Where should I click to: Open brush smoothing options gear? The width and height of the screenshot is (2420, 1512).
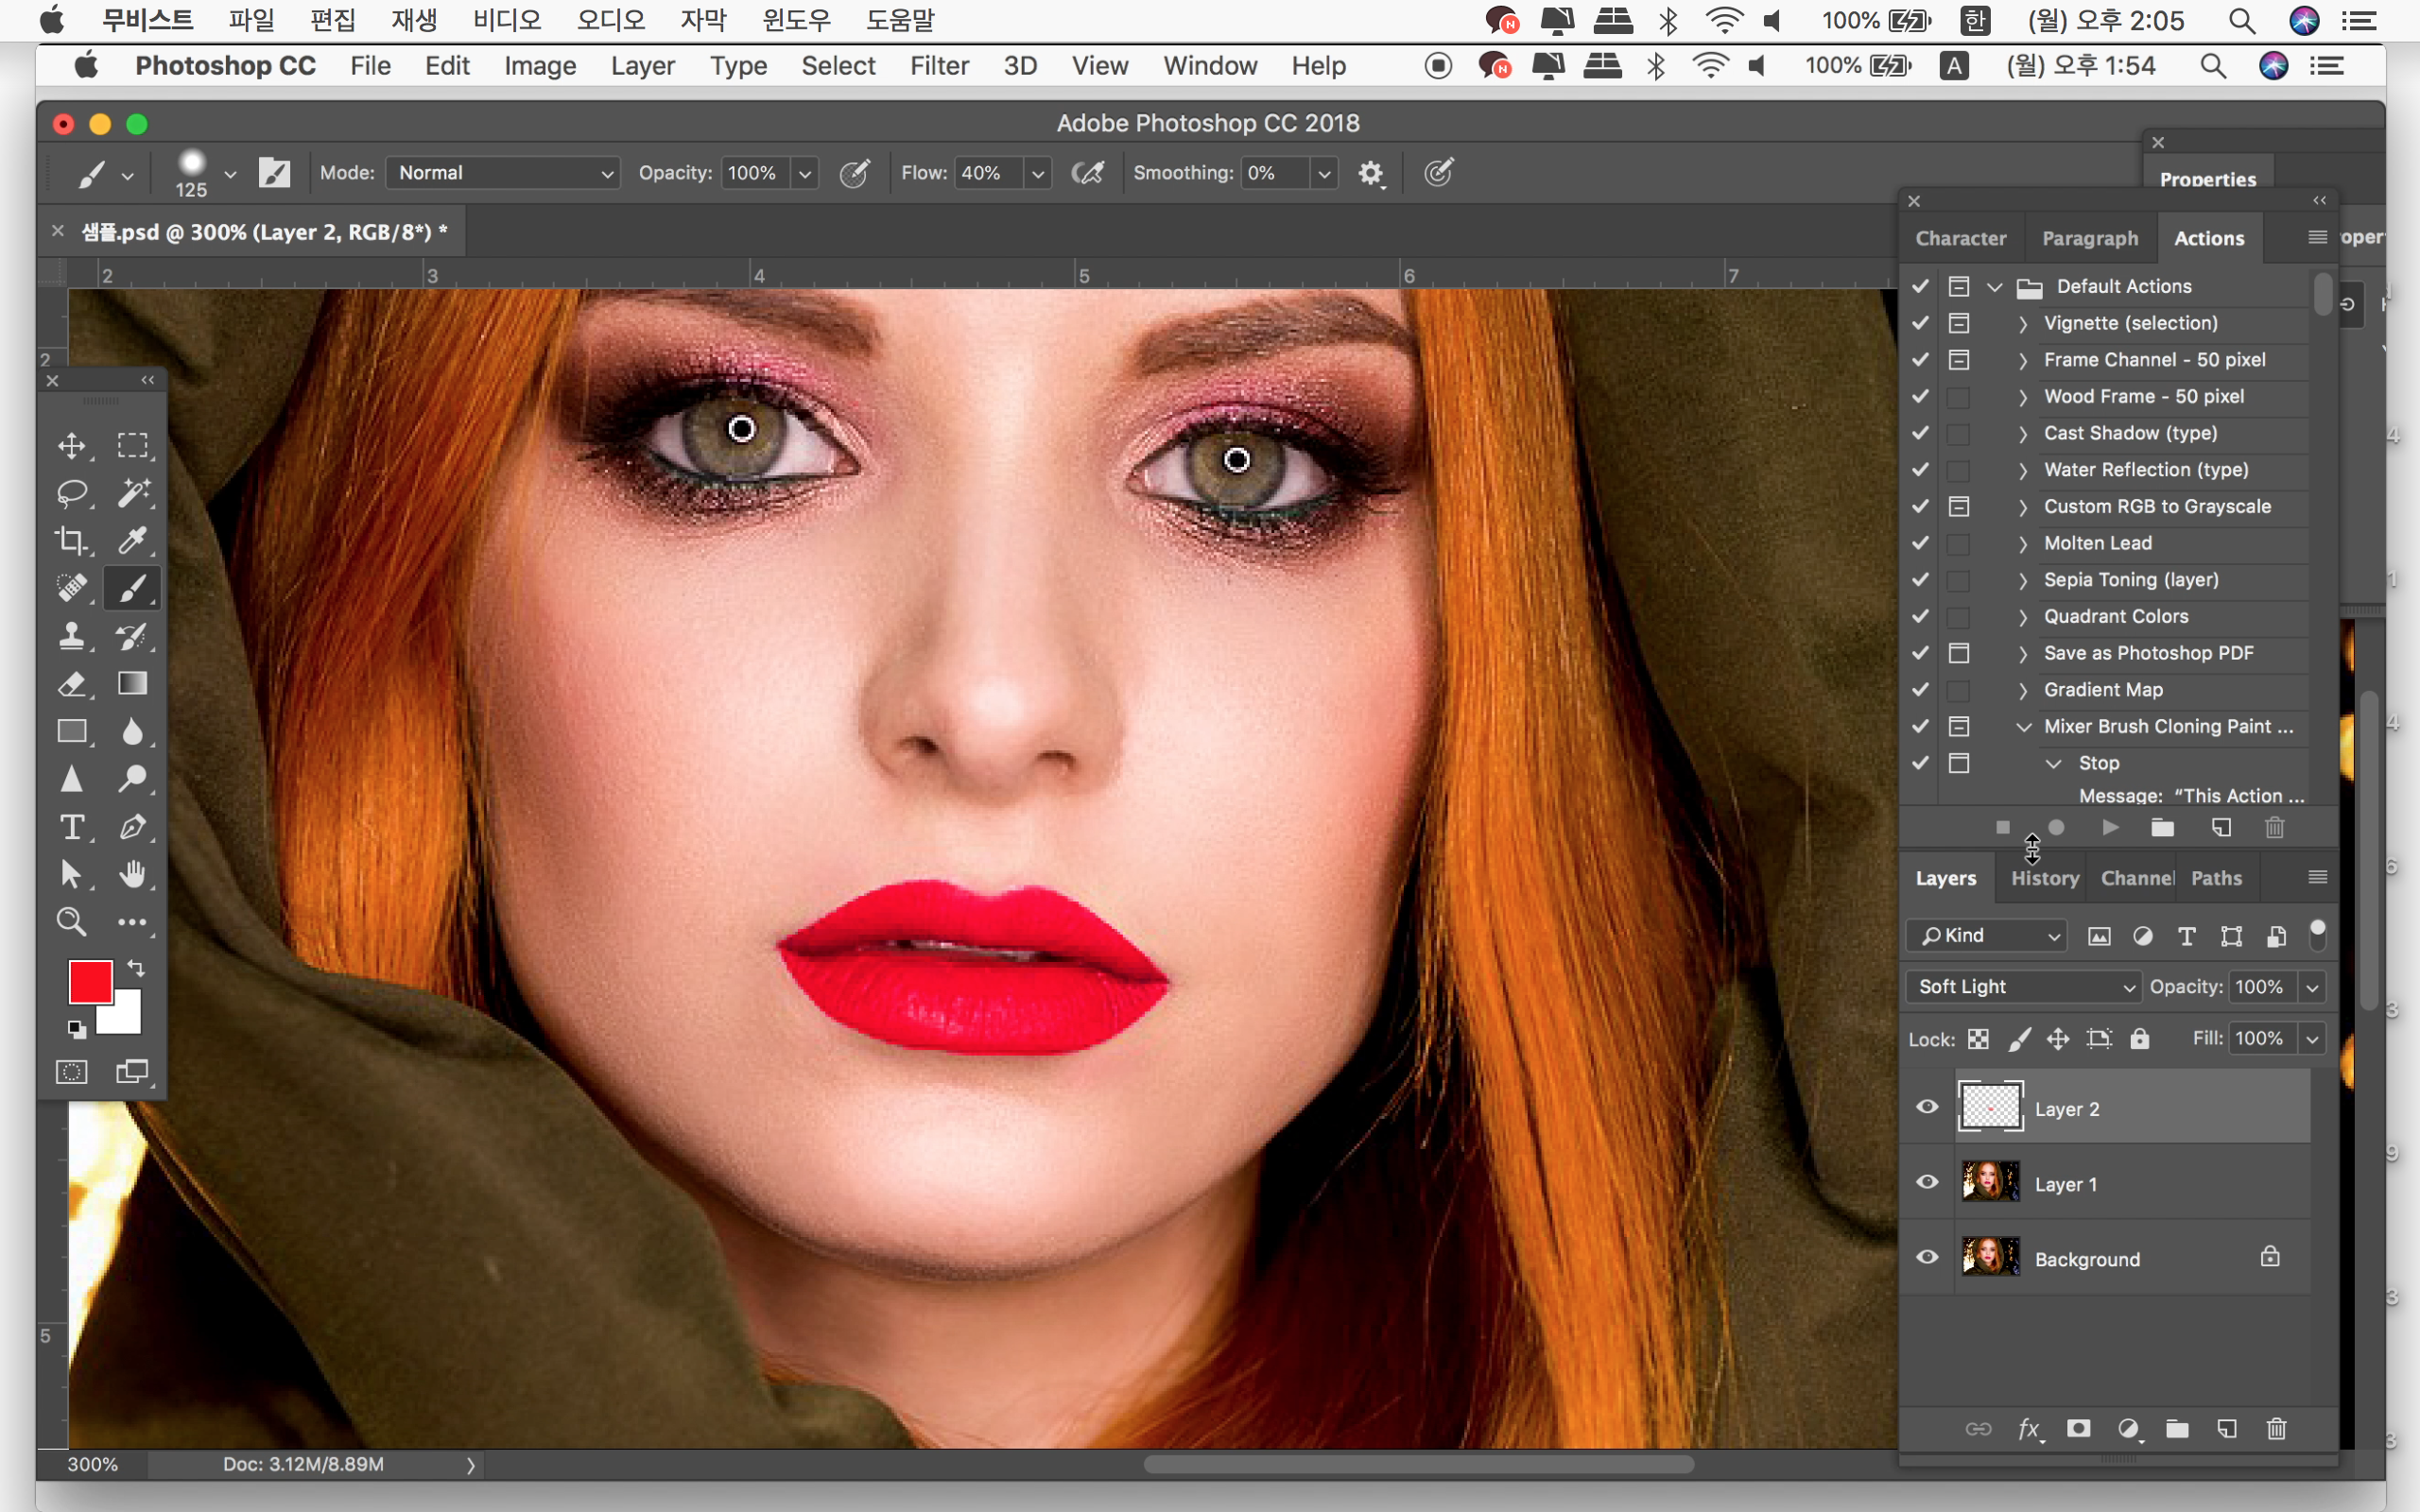(x=1370, y=173)
